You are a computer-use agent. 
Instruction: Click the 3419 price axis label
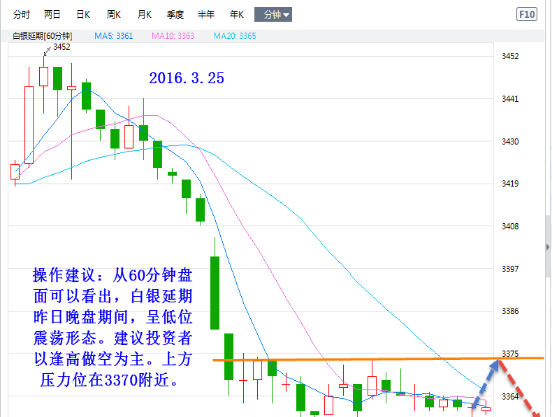pos(510,183)
